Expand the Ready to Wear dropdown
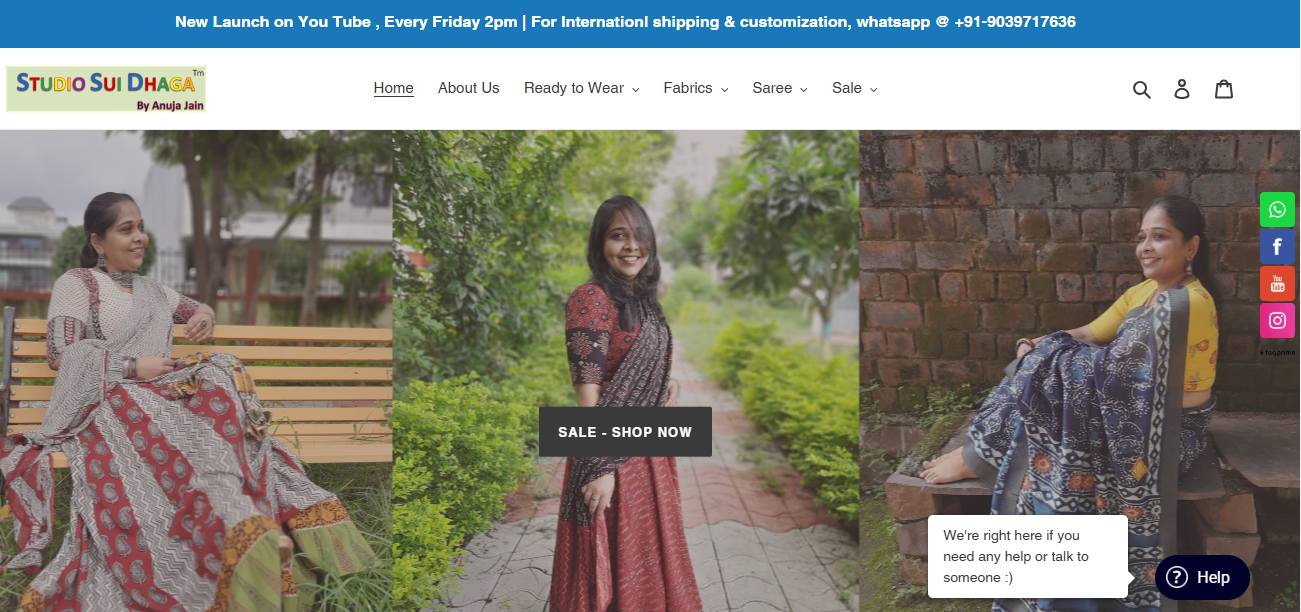This screenshot has width=1301, height=612. tap(581, 88)
